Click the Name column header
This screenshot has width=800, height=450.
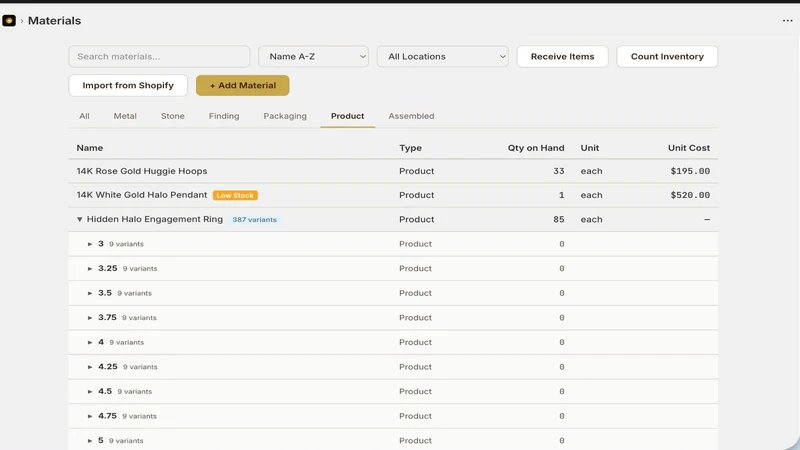pos(90,148)
